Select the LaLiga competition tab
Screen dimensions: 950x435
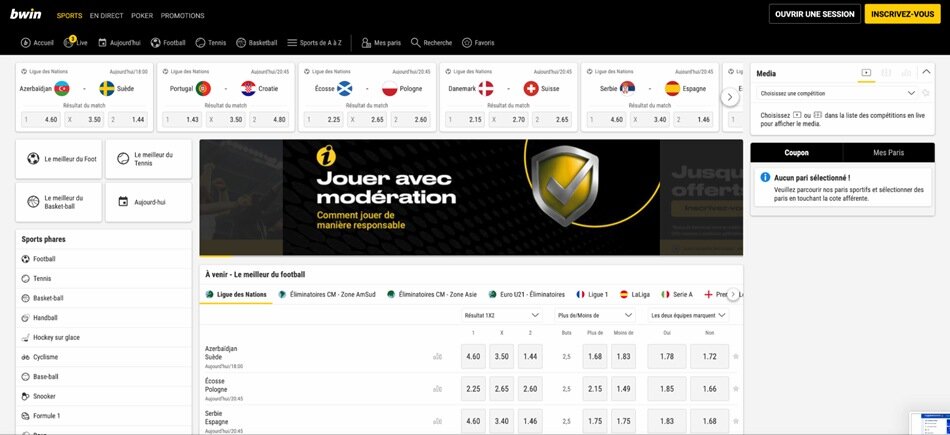[635, 295]
